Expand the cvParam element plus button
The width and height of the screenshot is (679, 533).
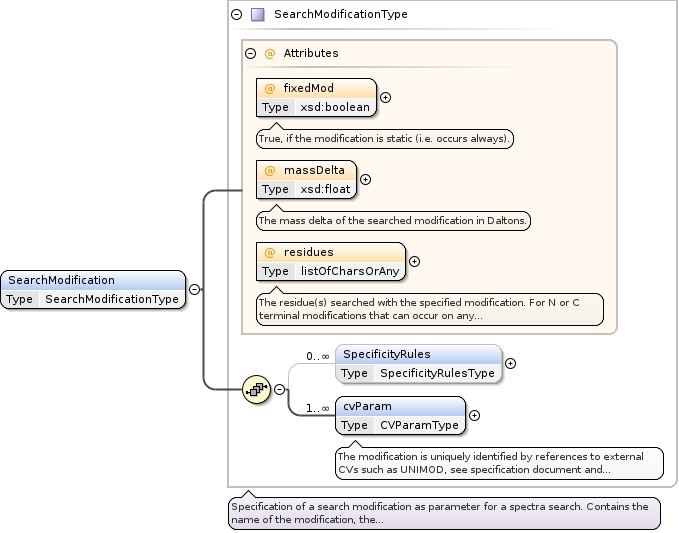coord(474,415)
